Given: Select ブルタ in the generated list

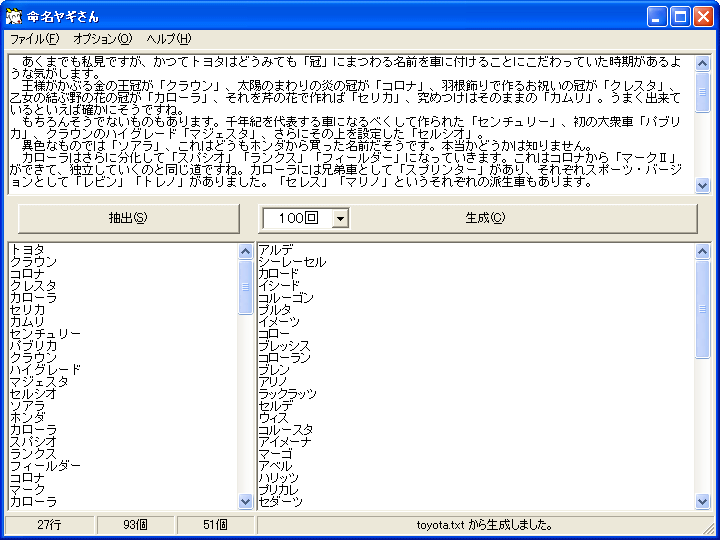Looking at the screenshot, I should coord(275,309).
